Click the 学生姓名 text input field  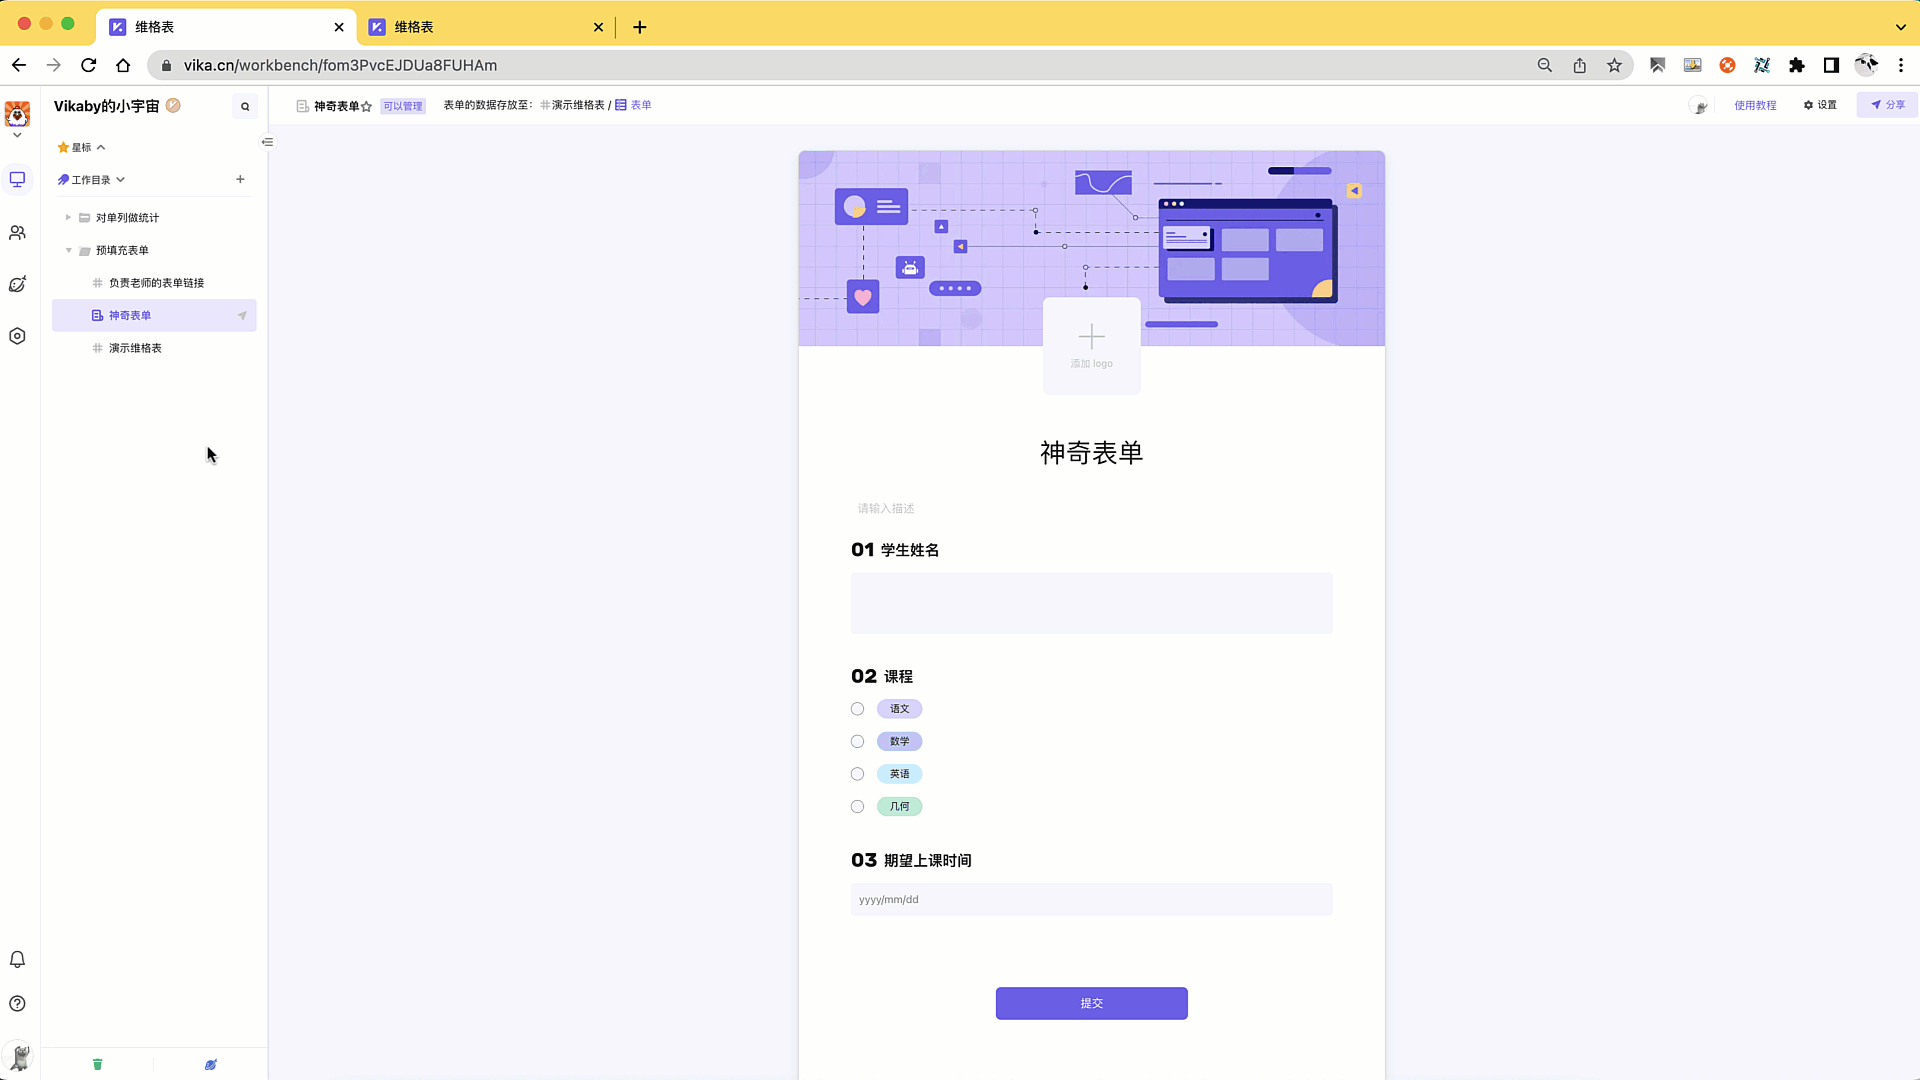[1091, 603]
